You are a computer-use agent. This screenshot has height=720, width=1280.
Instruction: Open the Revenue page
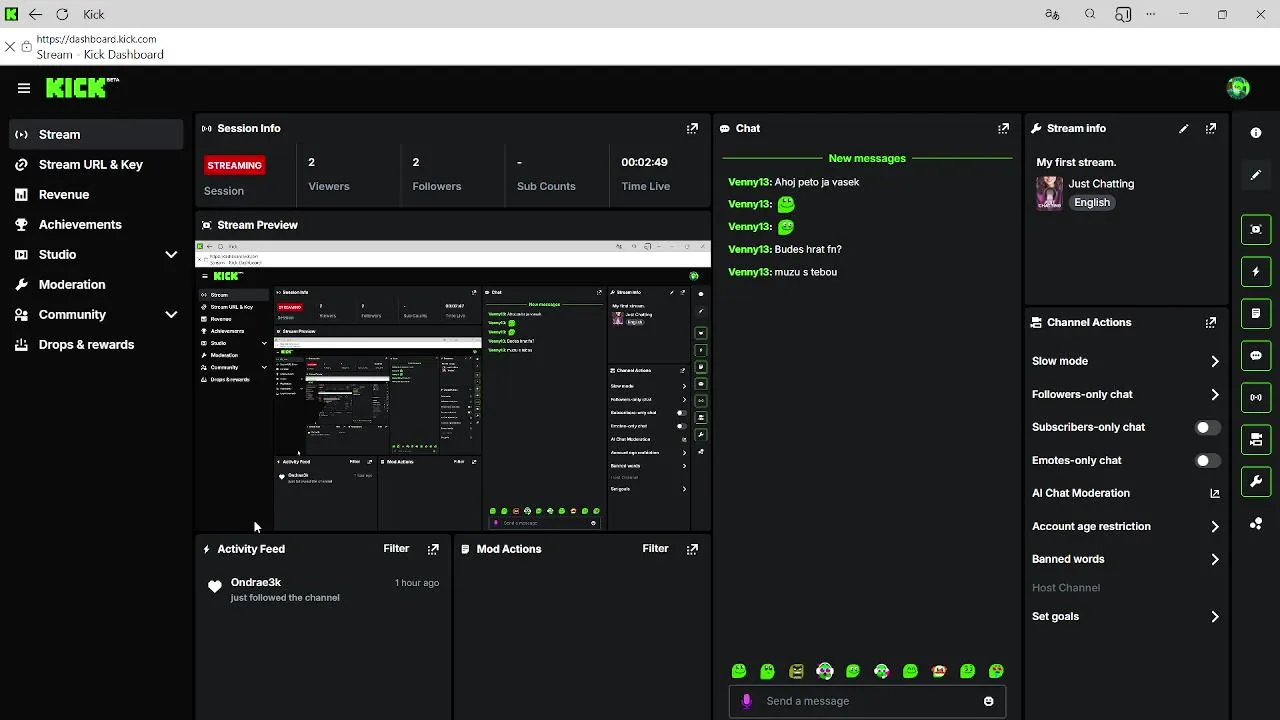pos(96,194)
